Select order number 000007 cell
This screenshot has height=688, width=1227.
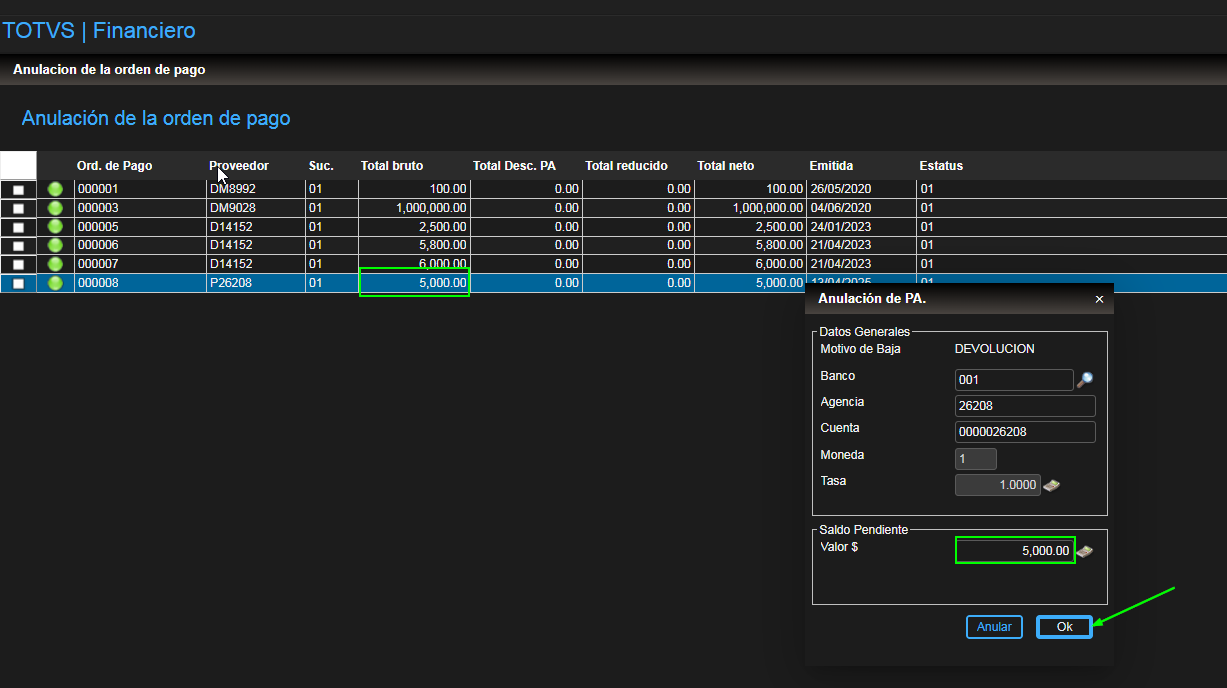click(x=139, y=264)
